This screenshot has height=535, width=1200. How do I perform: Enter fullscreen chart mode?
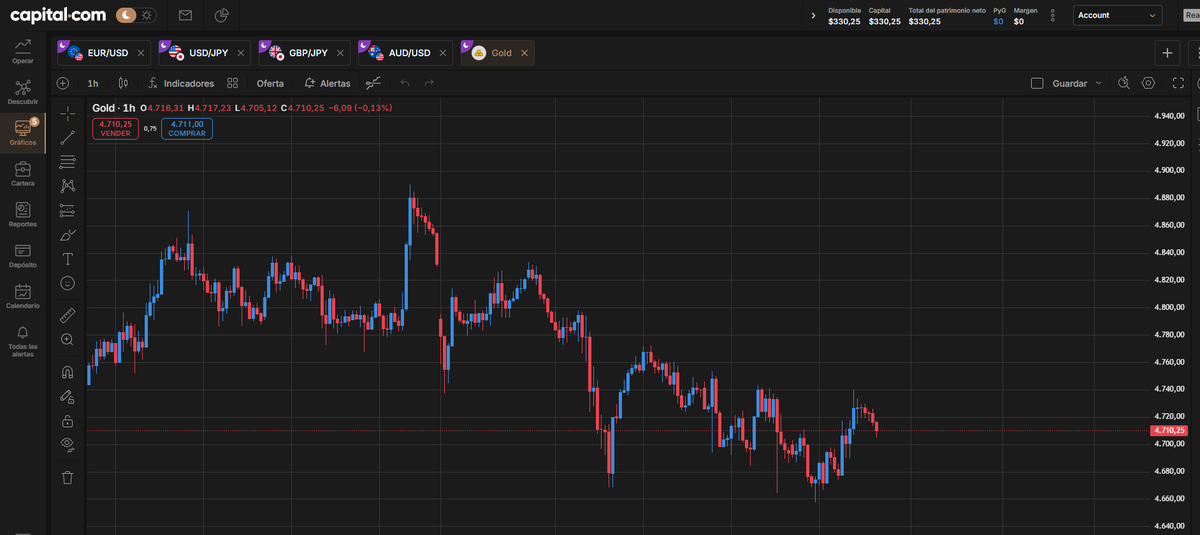tap(1178, 83)
